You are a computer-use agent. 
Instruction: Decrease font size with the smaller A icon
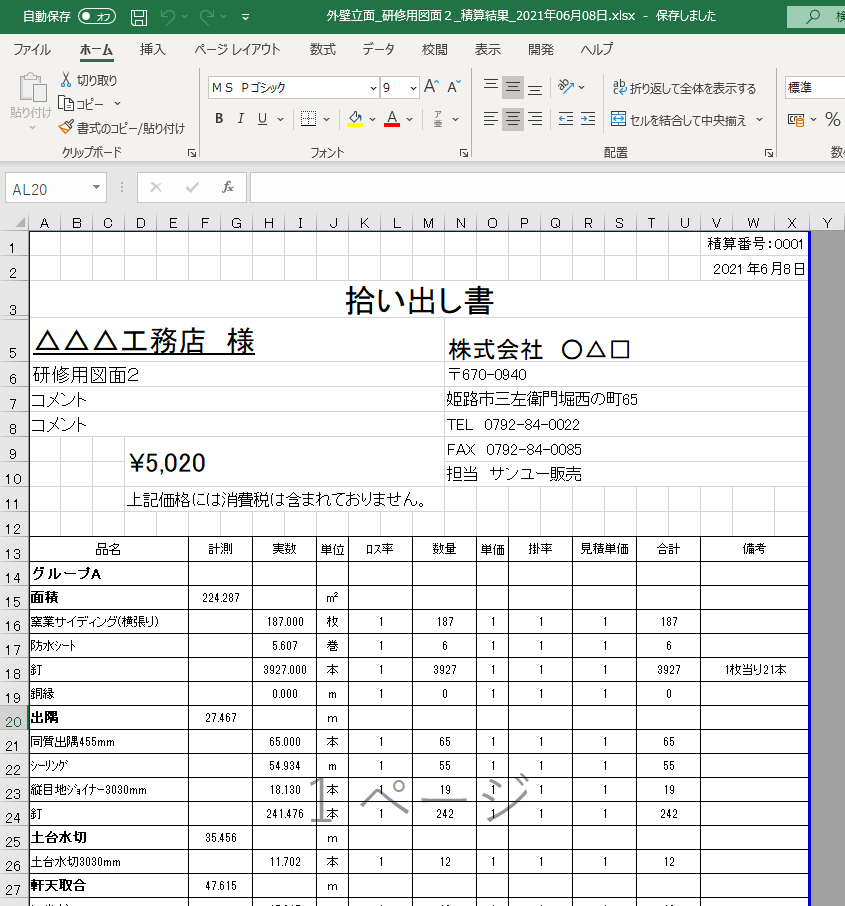454,87
